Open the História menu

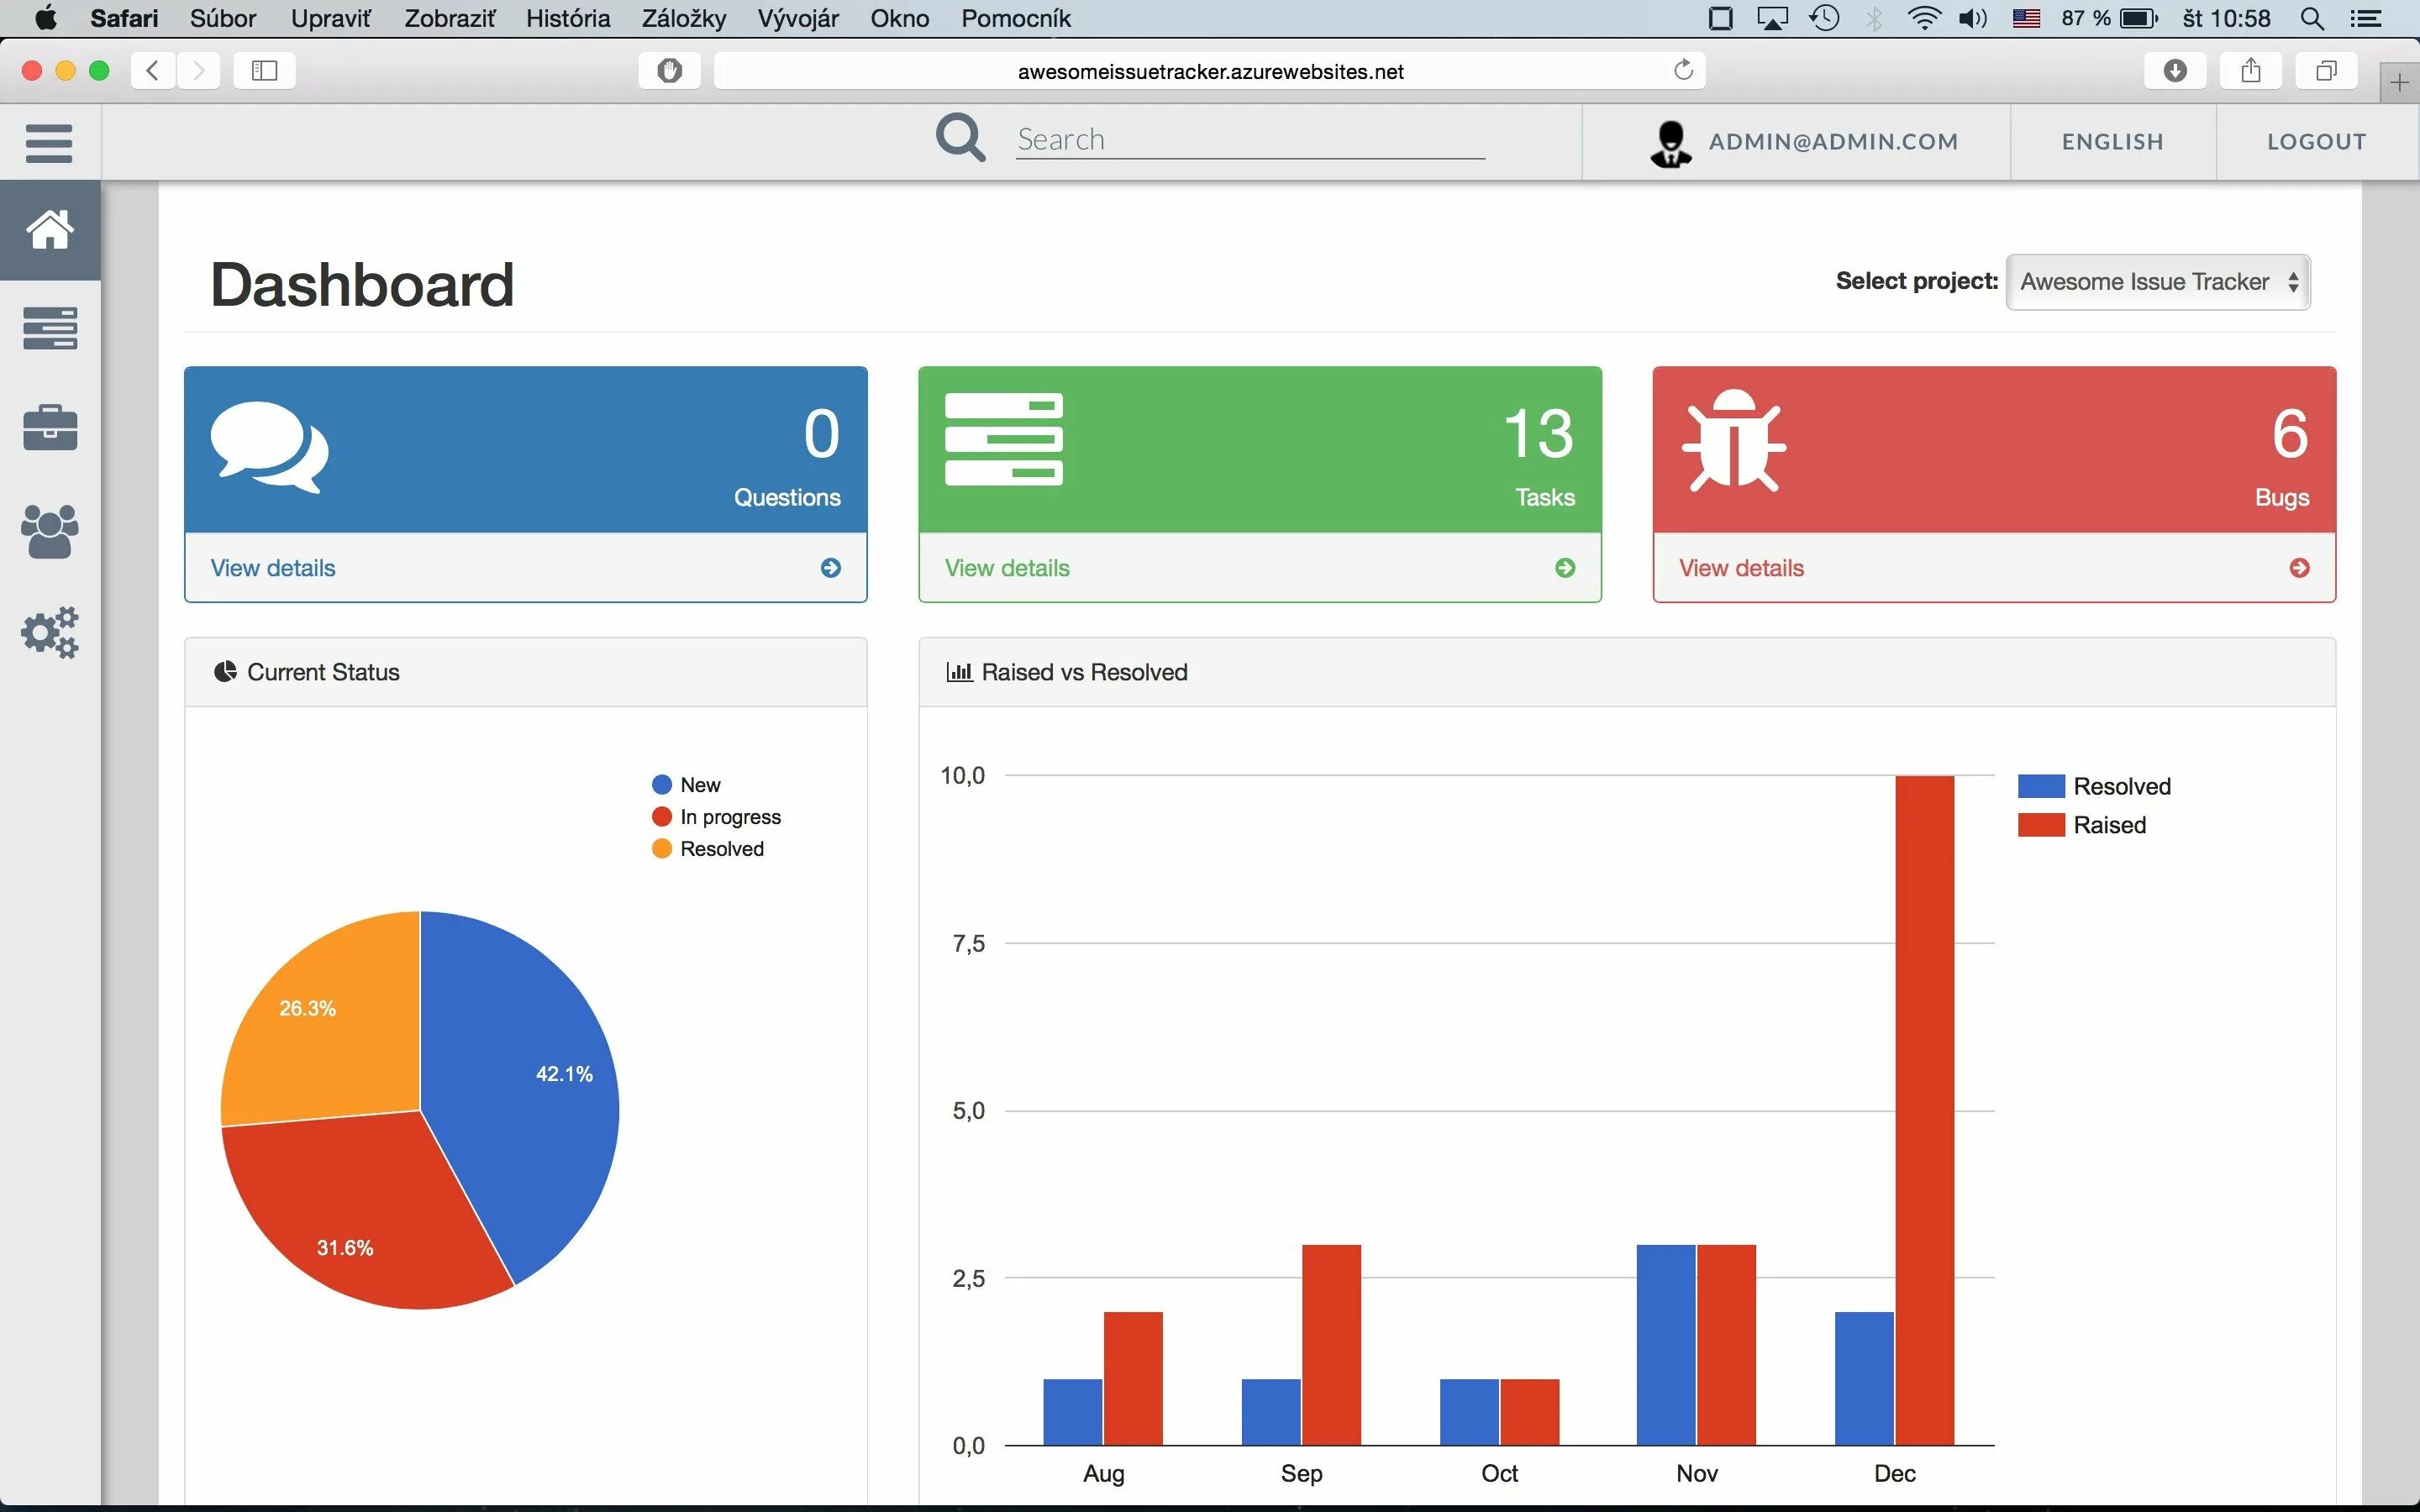point(567,18)
